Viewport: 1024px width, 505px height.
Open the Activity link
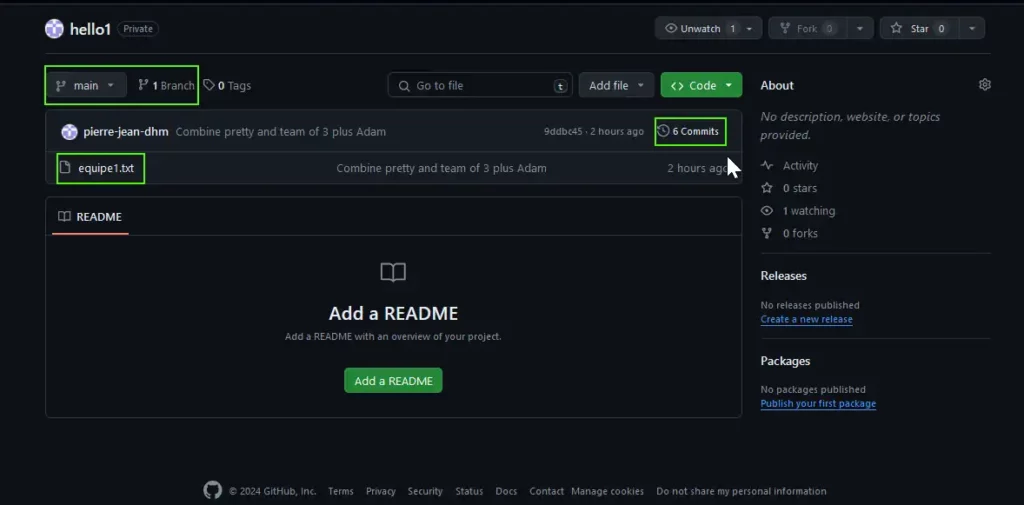790,166
